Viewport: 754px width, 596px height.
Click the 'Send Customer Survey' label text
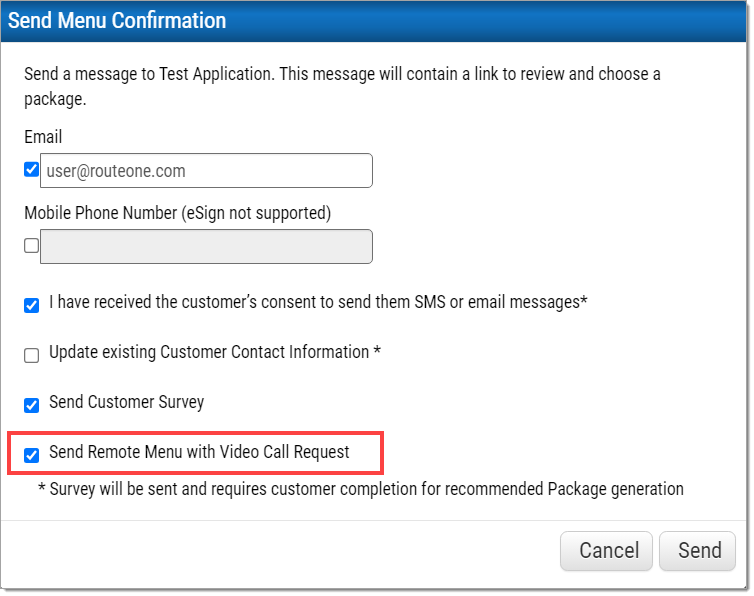(126, 402)
